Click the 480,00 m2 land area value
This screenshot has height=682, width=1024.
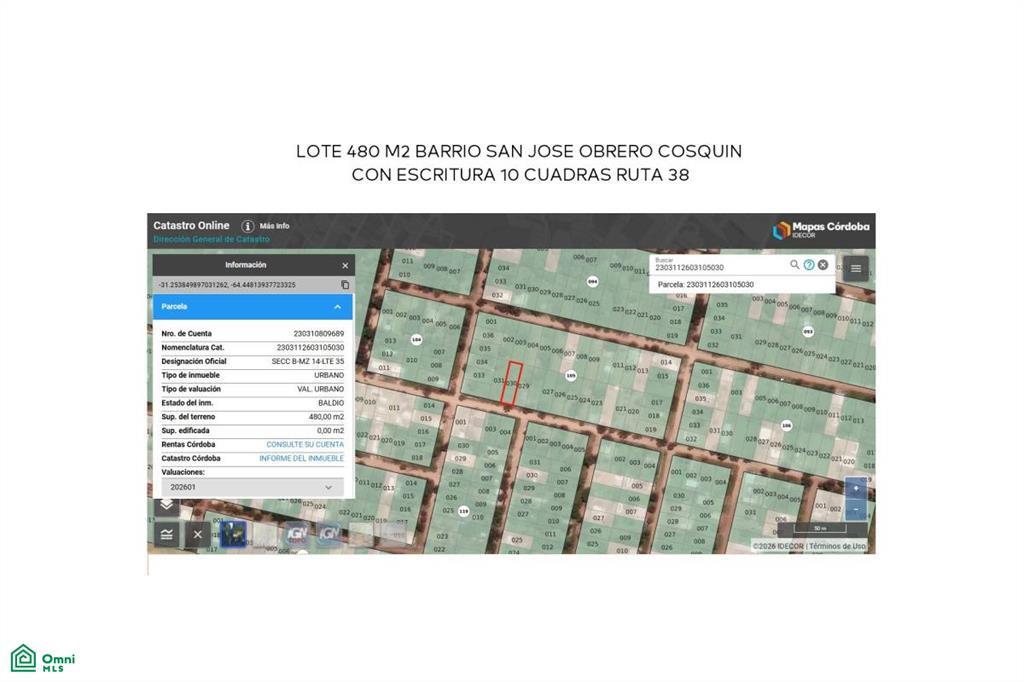(327, 417)
